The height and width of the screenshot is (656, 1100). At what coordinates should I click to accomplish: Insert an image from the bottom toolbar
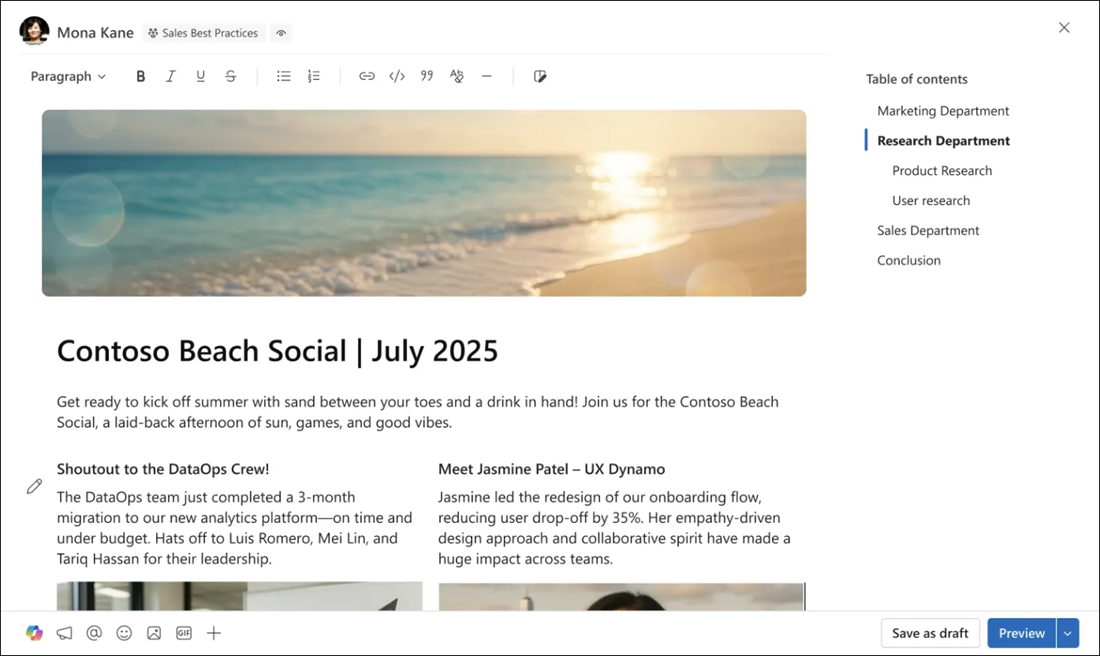[154, 633]
